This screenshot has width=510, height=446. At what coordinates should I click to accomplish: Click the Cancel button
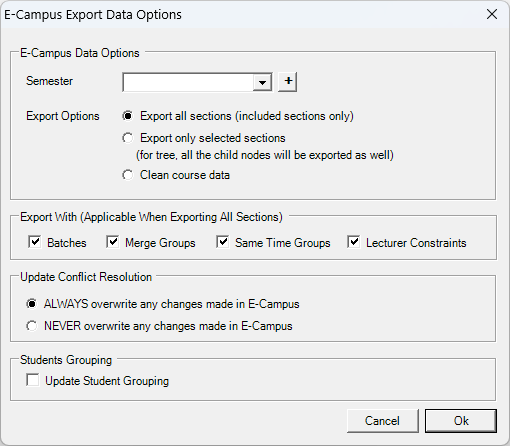point(382,421)
